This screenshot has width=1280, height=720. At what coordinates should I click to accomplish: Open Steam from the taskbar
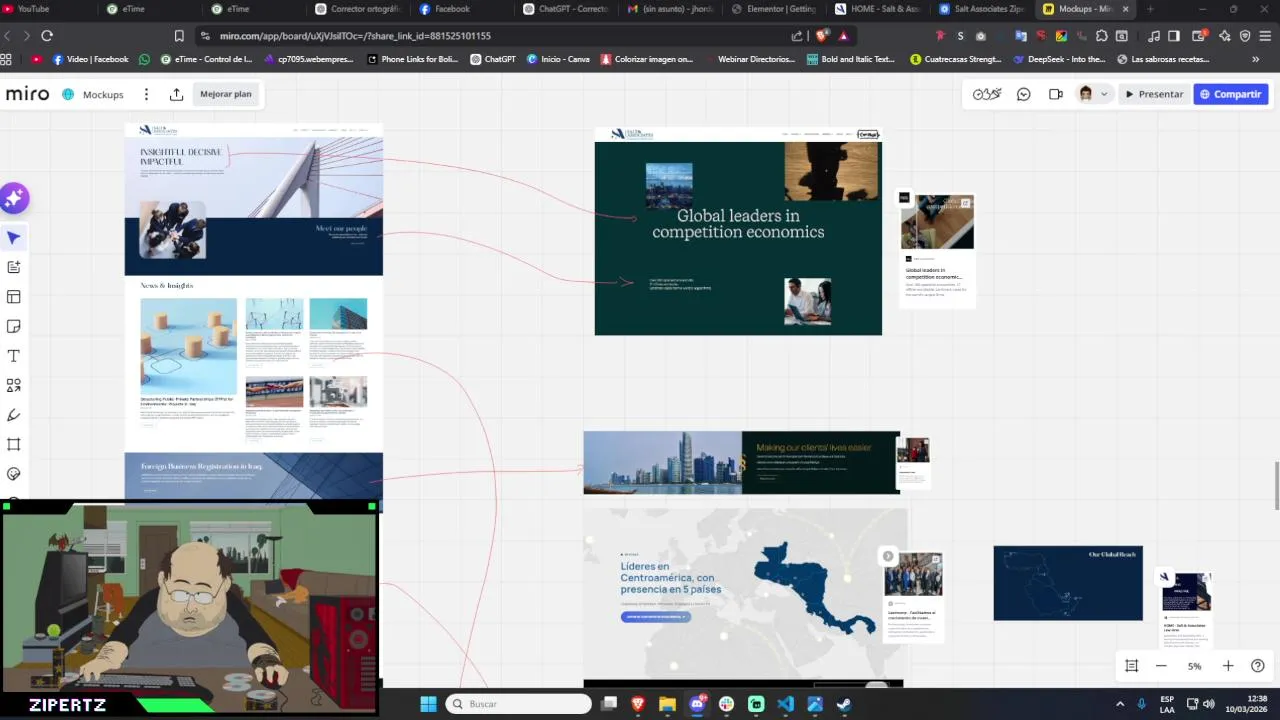pos(844,704)
